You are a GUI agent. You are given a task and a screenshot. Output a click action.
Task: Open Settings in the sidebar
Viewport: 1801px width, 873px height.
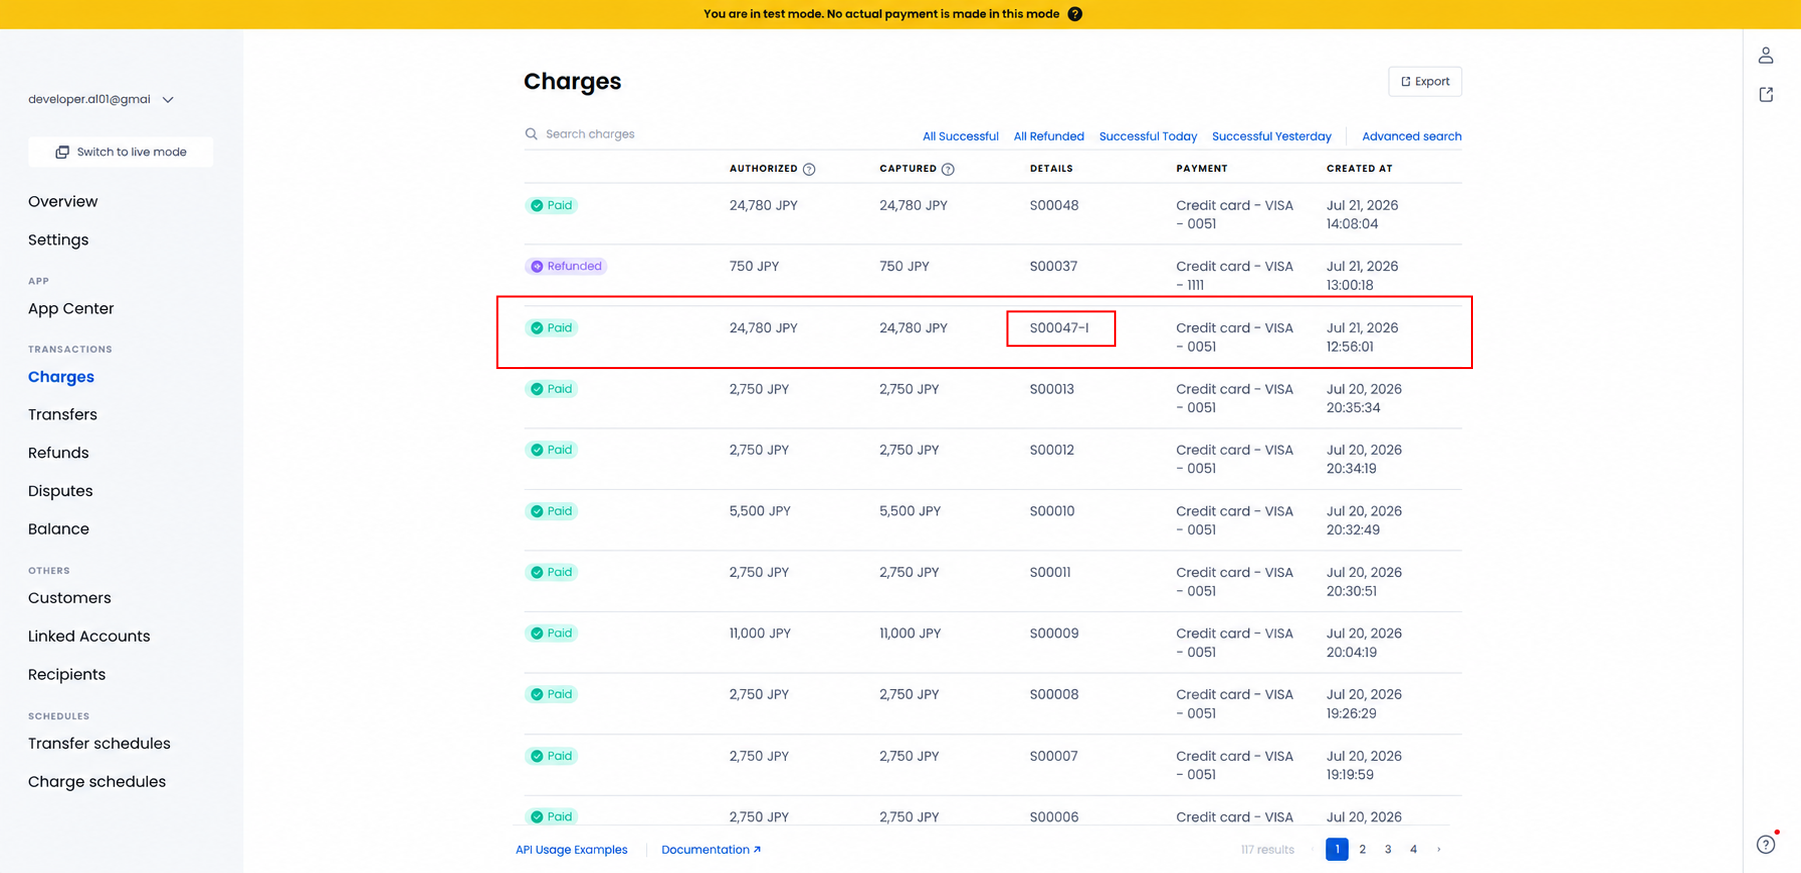[x=58, y=240]
